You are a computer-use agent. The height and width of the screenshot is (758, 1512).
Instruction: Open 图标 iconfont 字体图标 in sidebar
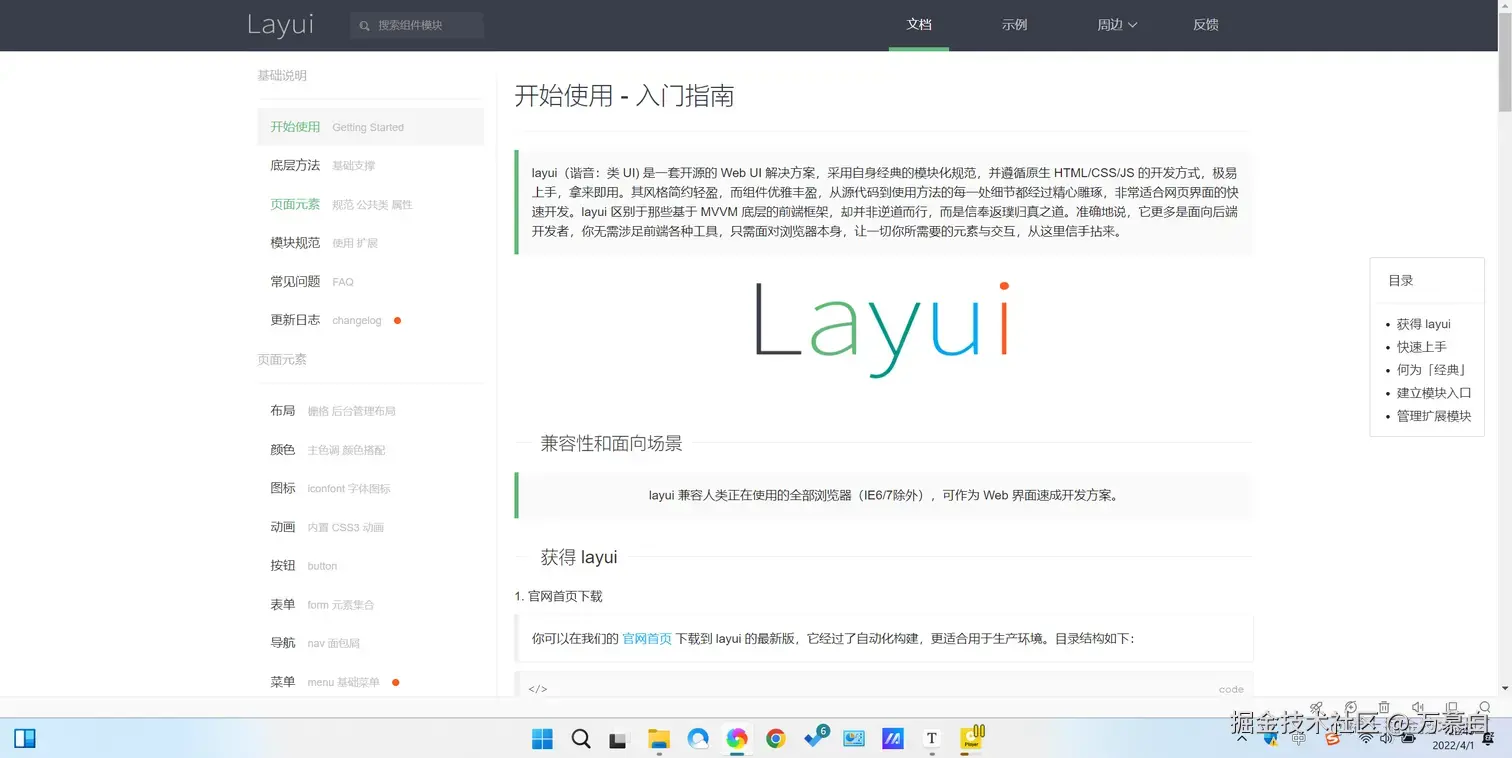pyautogui.click(x=370, y=488)
